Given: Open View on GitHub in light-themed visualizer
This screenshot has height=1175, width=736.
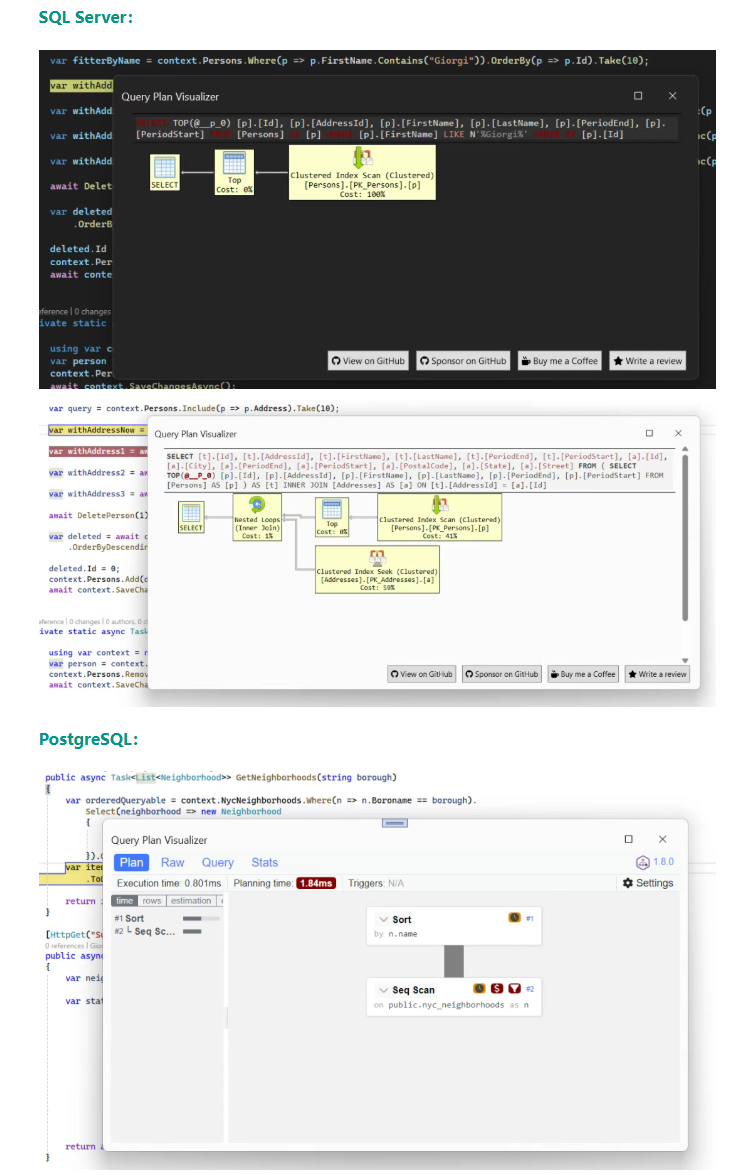Looking at the screenshot, I should (x=421, y=674).
